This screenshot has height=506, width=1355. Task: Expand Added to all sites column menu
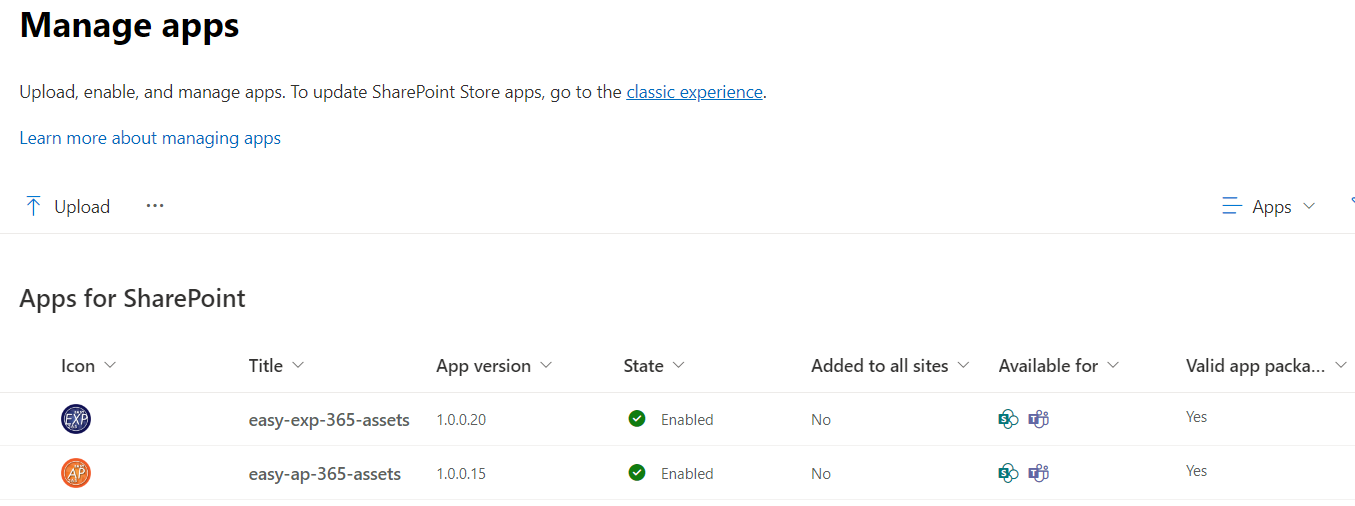(963, 366)
